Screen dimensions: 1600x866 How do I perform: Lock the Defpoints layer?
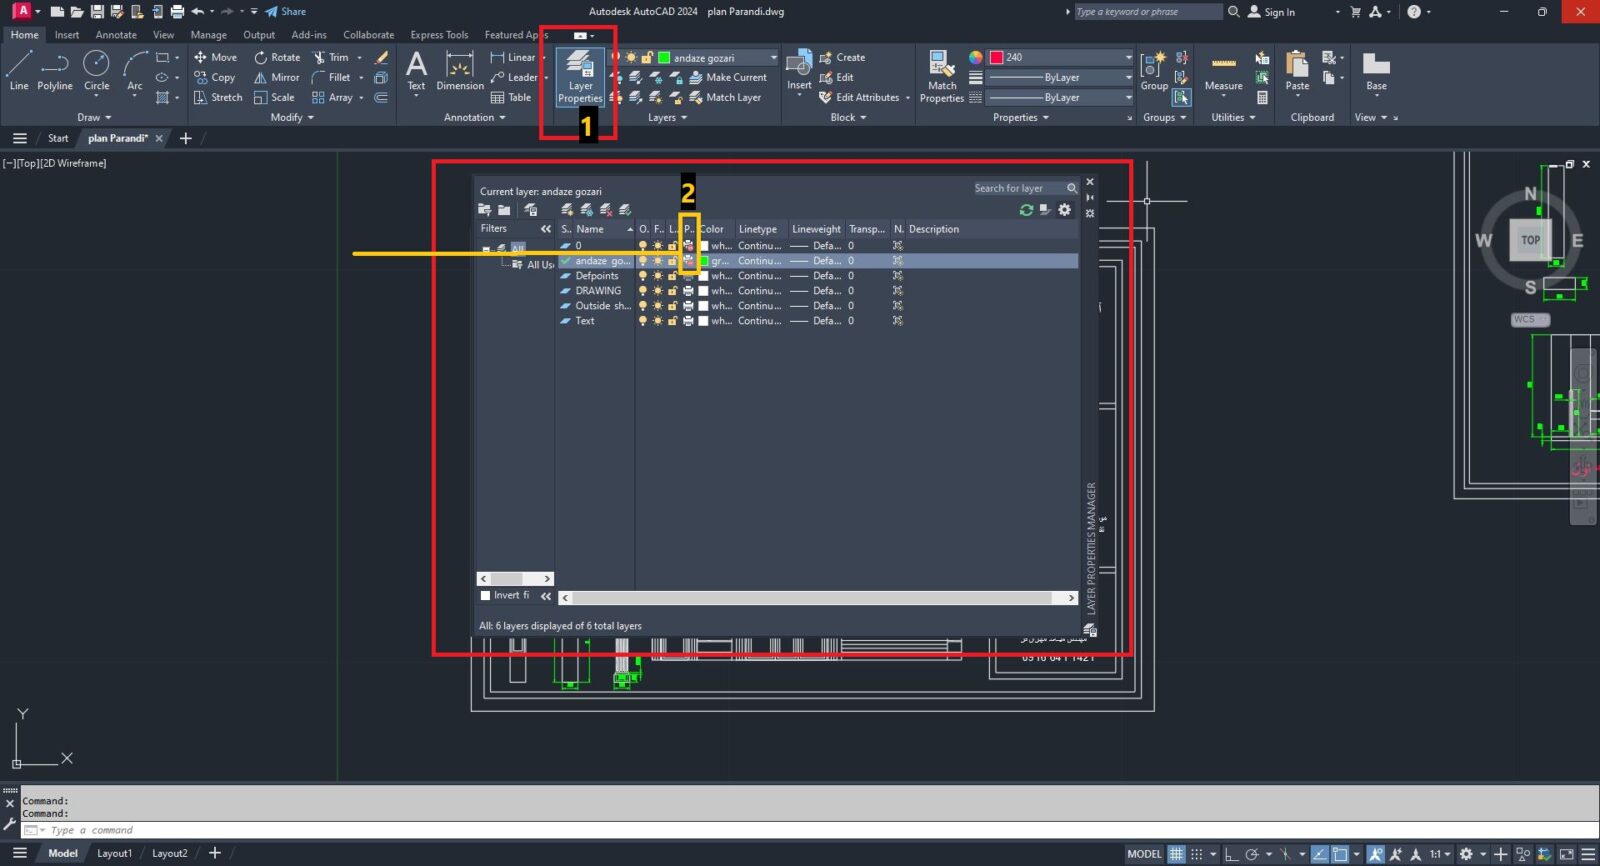673,276
